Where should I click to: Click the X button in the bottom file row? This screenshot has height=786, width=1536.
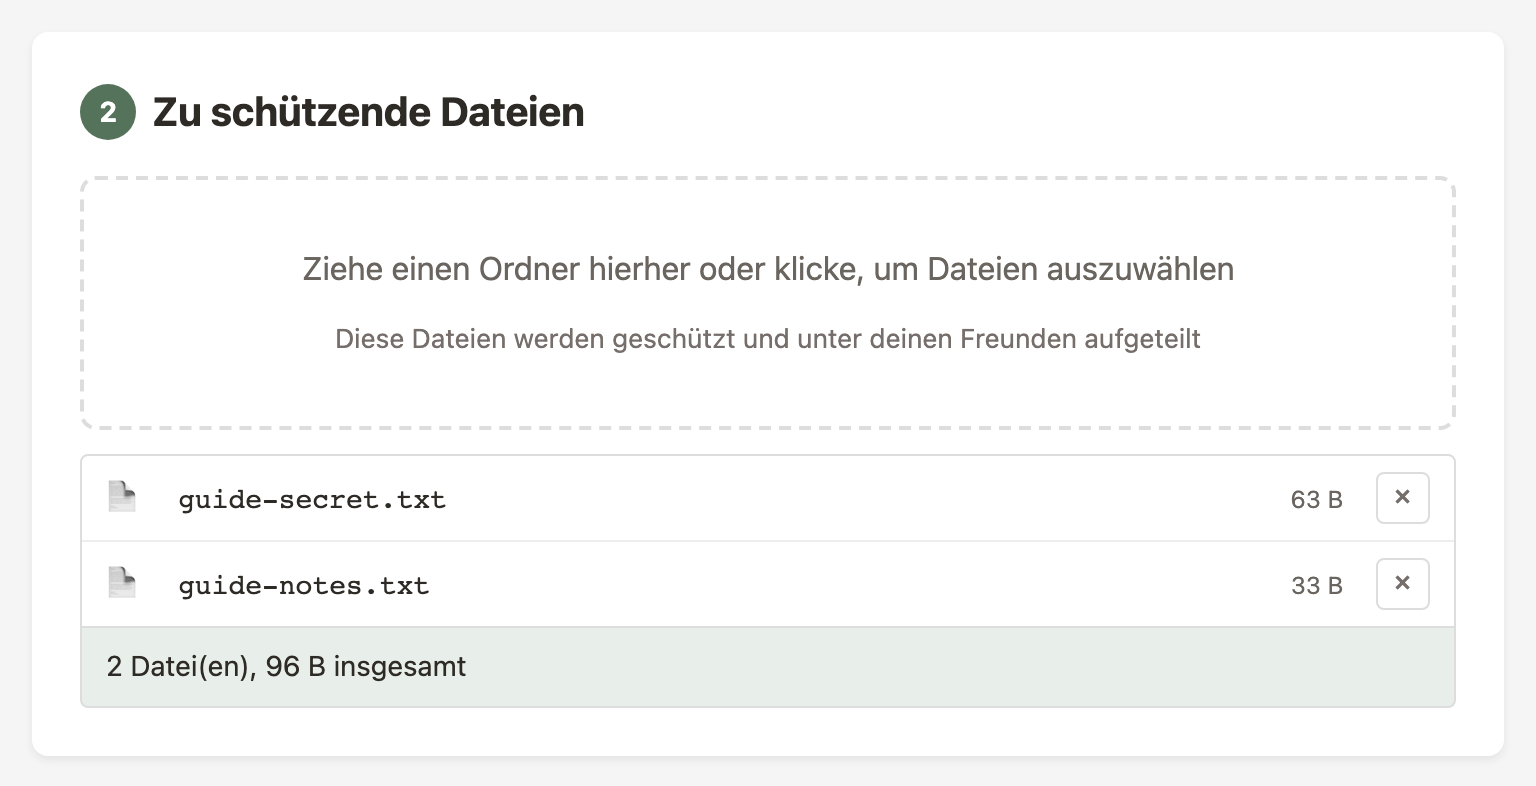click(1402, 583)
